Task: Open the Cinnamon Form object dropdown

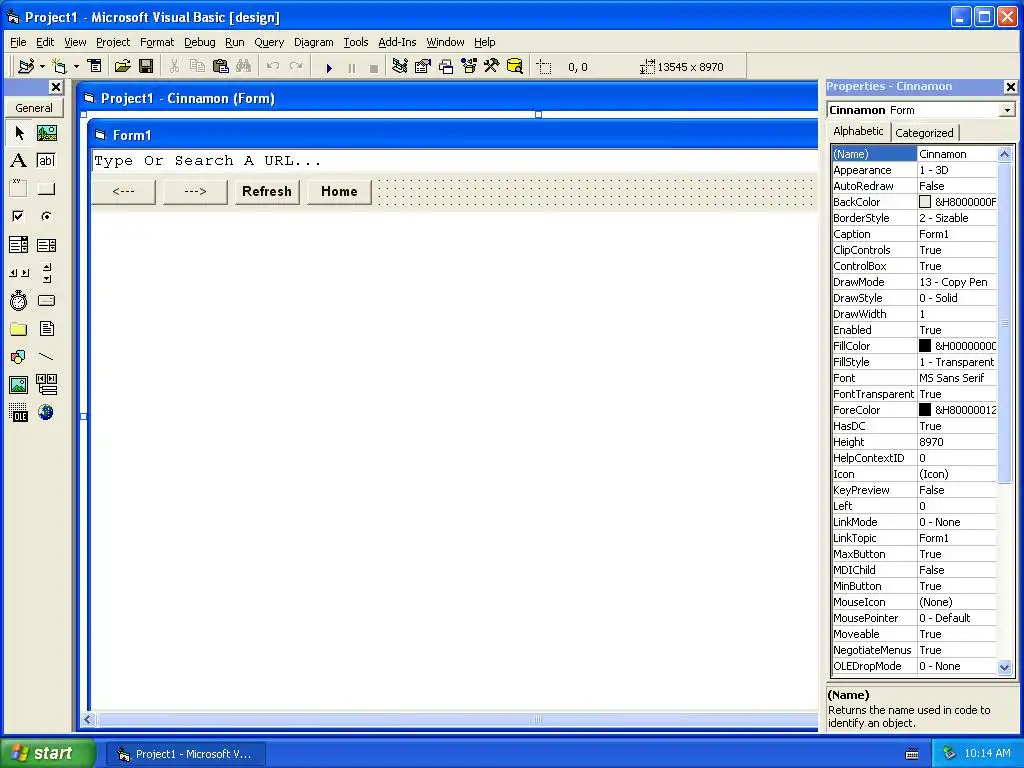Action: click(x=1006, y=110)
